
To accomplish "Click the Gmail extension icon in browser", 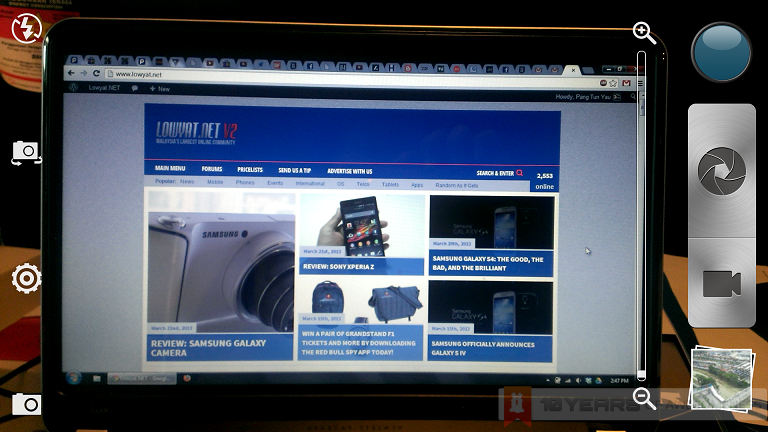I will point(626,83).
